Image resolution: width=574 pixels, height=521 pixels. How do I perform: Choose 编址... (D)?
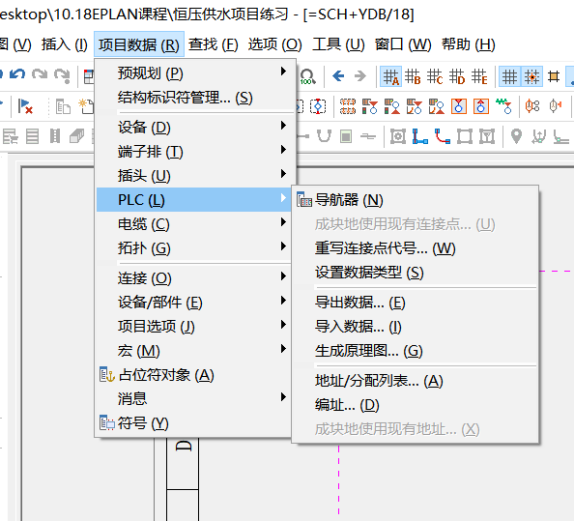pyautogui.click(x=415, y=405)
